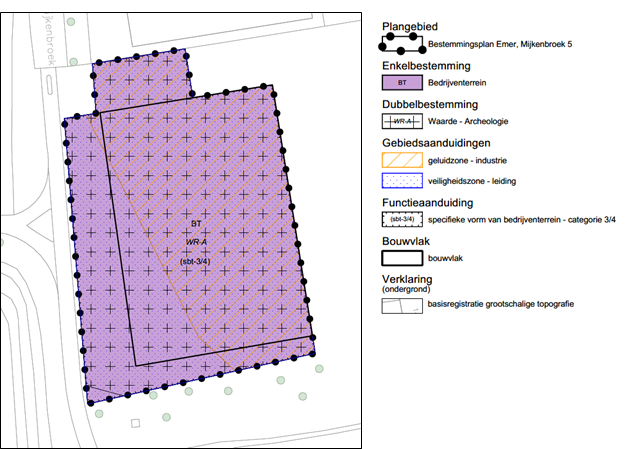643x449 pixels.
Task: Click the WR-A Waarde Archeologie legend symbol
Action: pos(402,121)
